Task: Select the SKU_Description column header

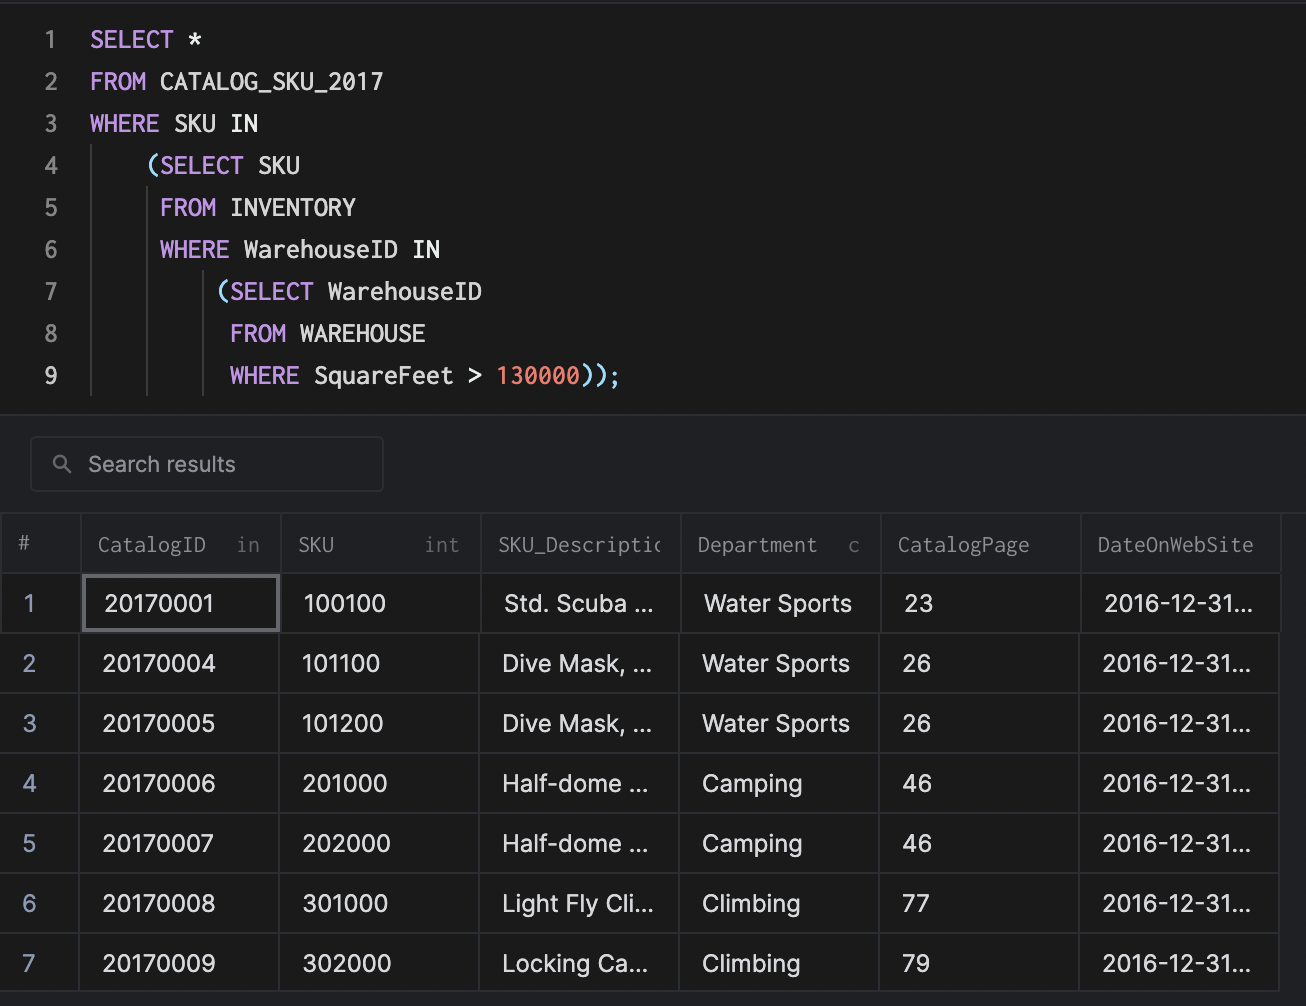Action: click(579, 545)
